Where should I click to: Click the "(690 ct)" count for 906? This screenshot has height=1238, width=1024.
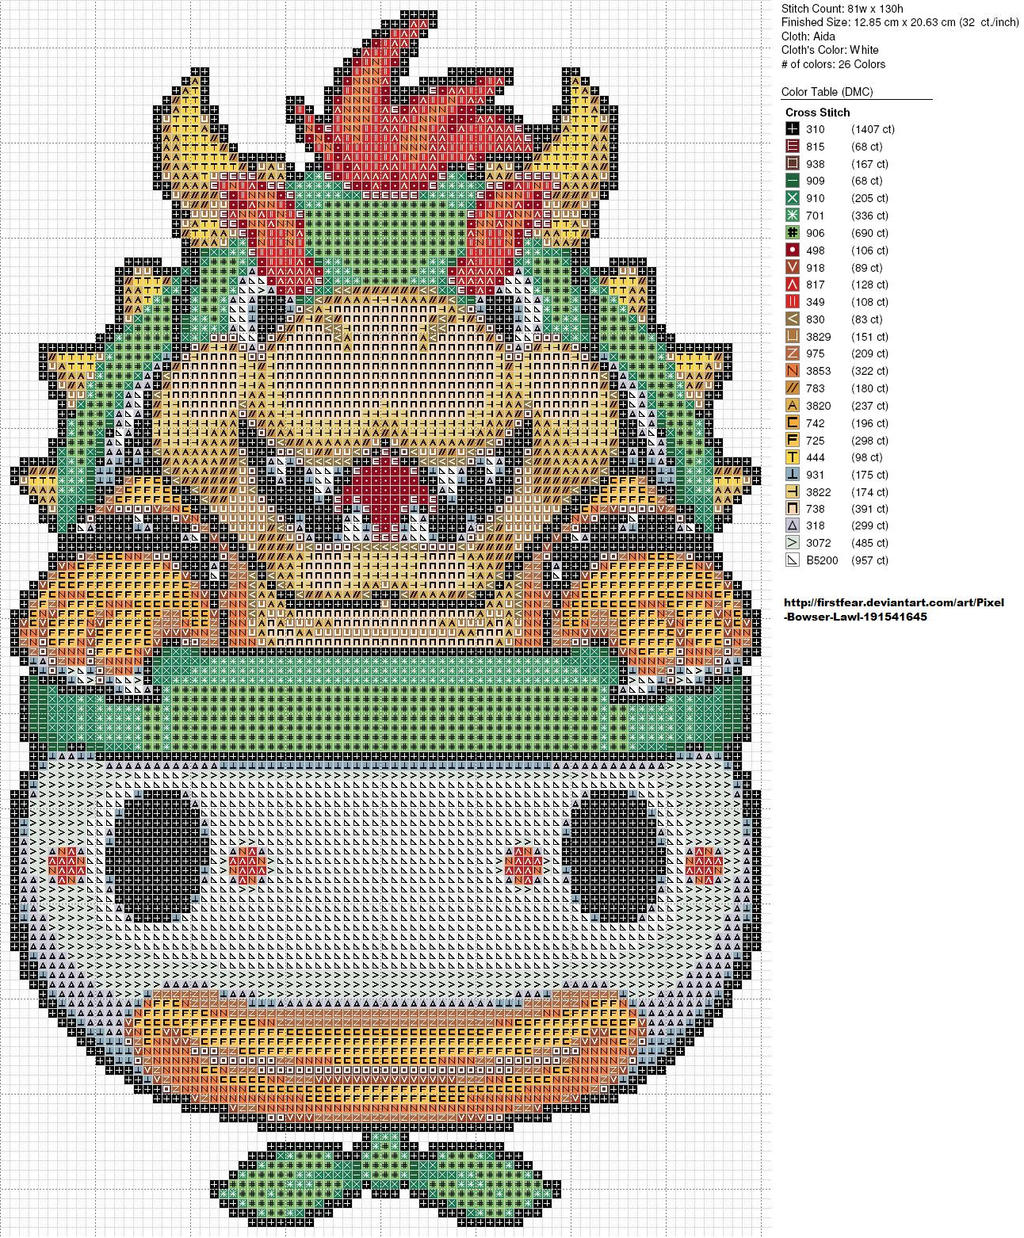[x=870, y=233]
